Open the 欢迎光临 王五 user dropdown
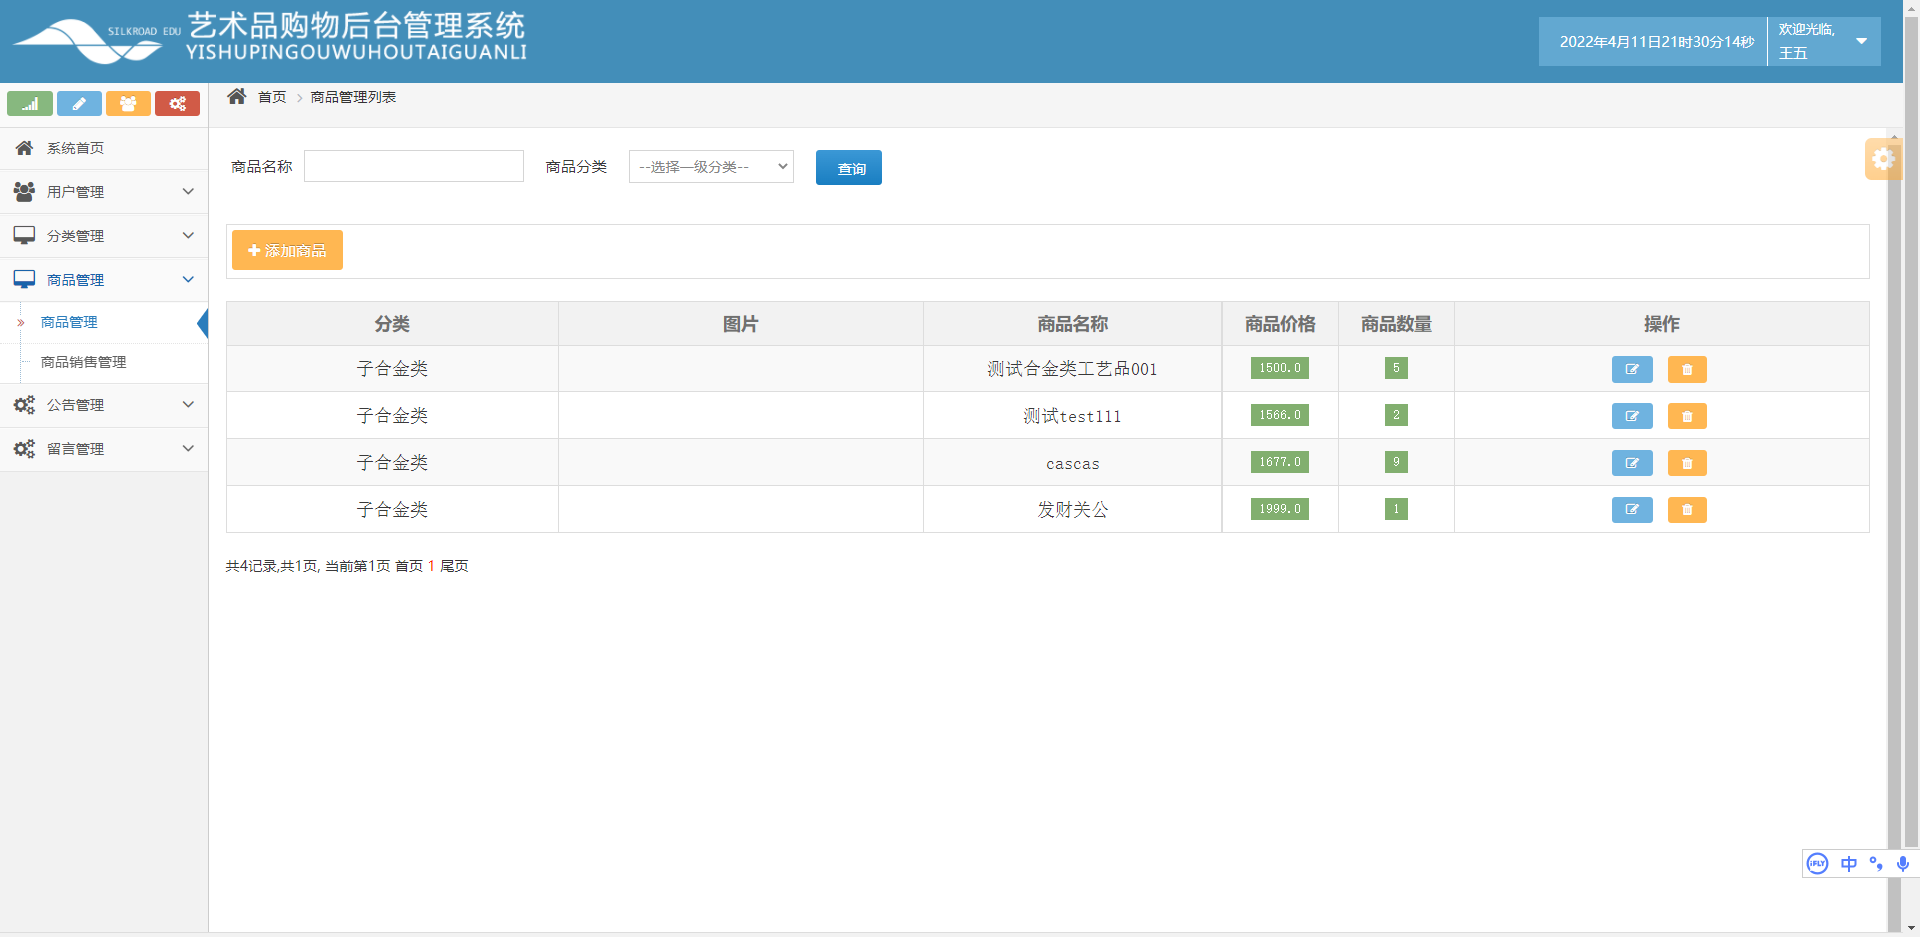The width and height of the screenshot is (1920, 937). 1823,41
